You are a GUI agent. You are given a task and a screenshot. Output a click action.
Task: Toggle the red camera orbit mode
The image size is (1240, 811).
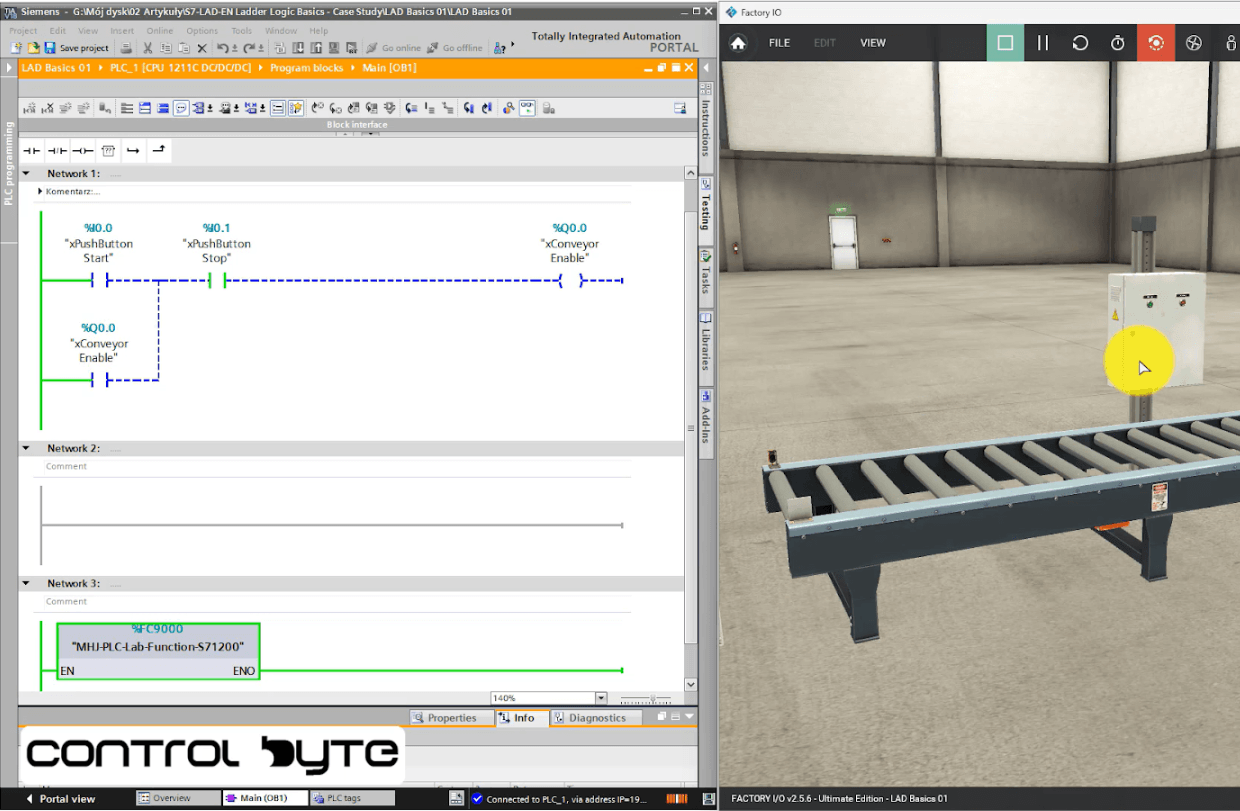(1155, 43)
